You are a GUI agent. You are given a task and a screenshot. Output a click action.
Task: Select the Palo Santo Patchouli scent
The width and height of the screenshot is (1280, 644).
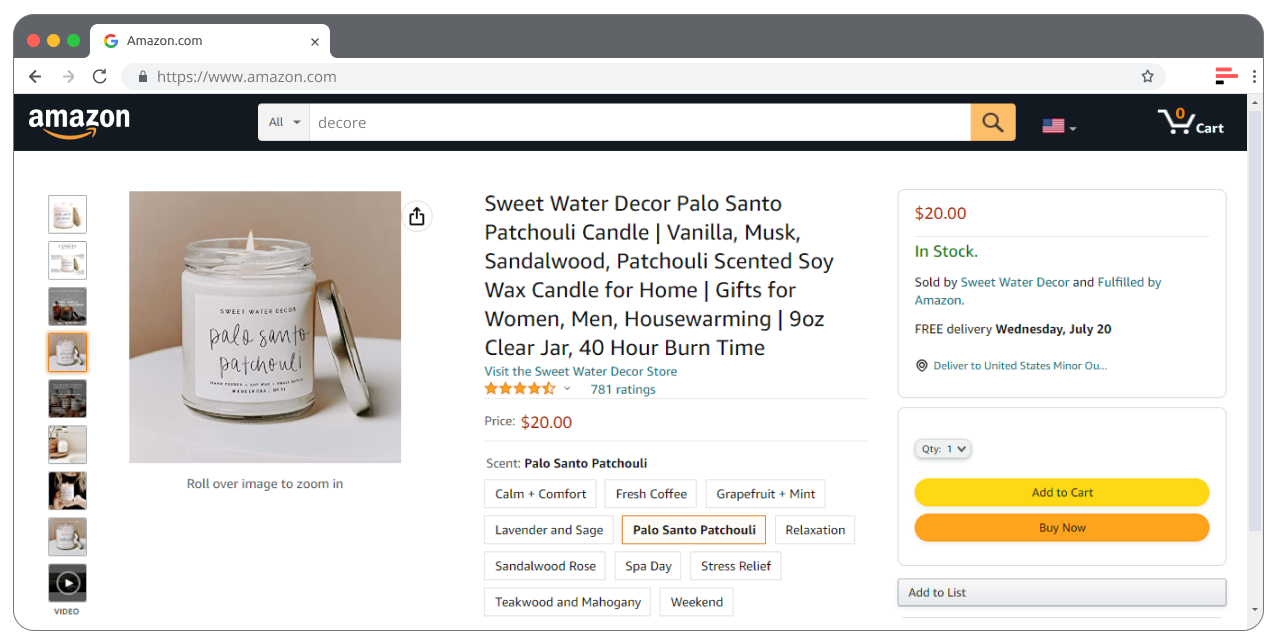coord(693,529)
